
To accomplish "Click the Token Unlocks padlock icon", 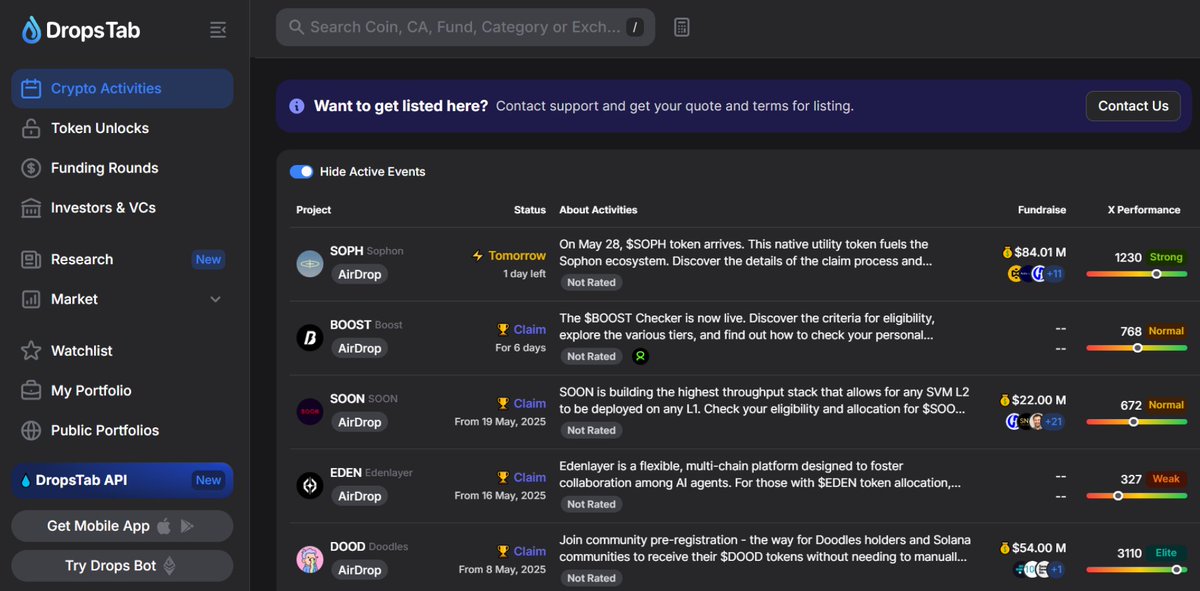I will (x=31, y=128).
